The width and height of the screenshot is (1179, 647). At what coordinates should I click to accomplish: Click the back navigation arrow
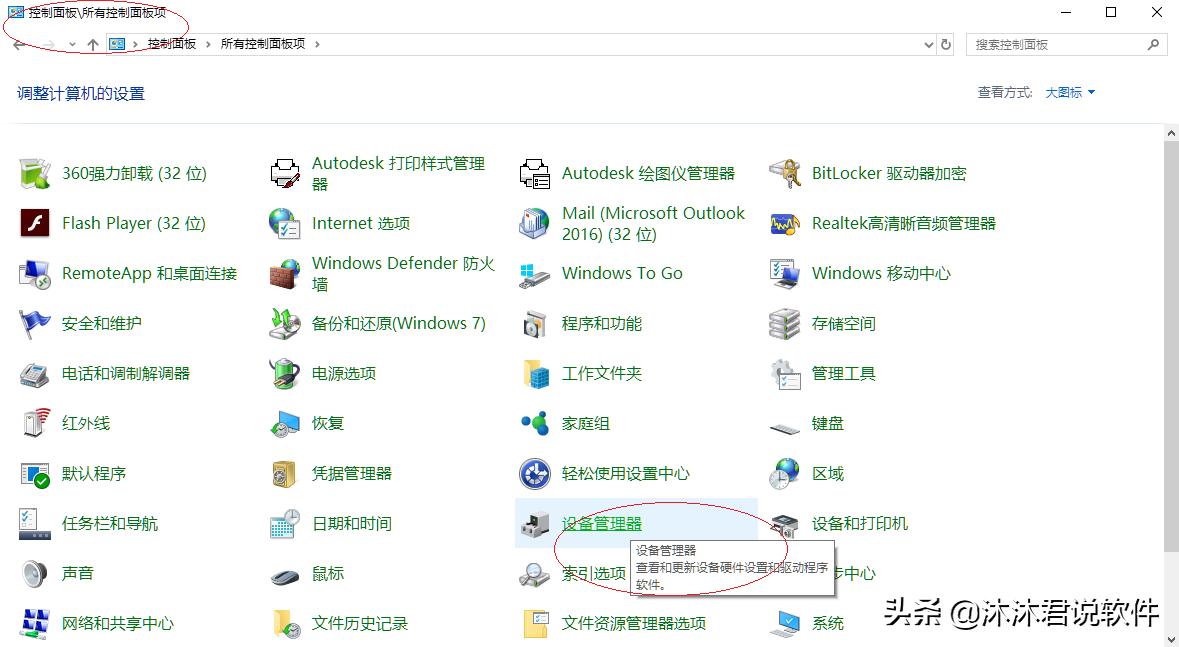pyautogui.click(x=17, y=44)
